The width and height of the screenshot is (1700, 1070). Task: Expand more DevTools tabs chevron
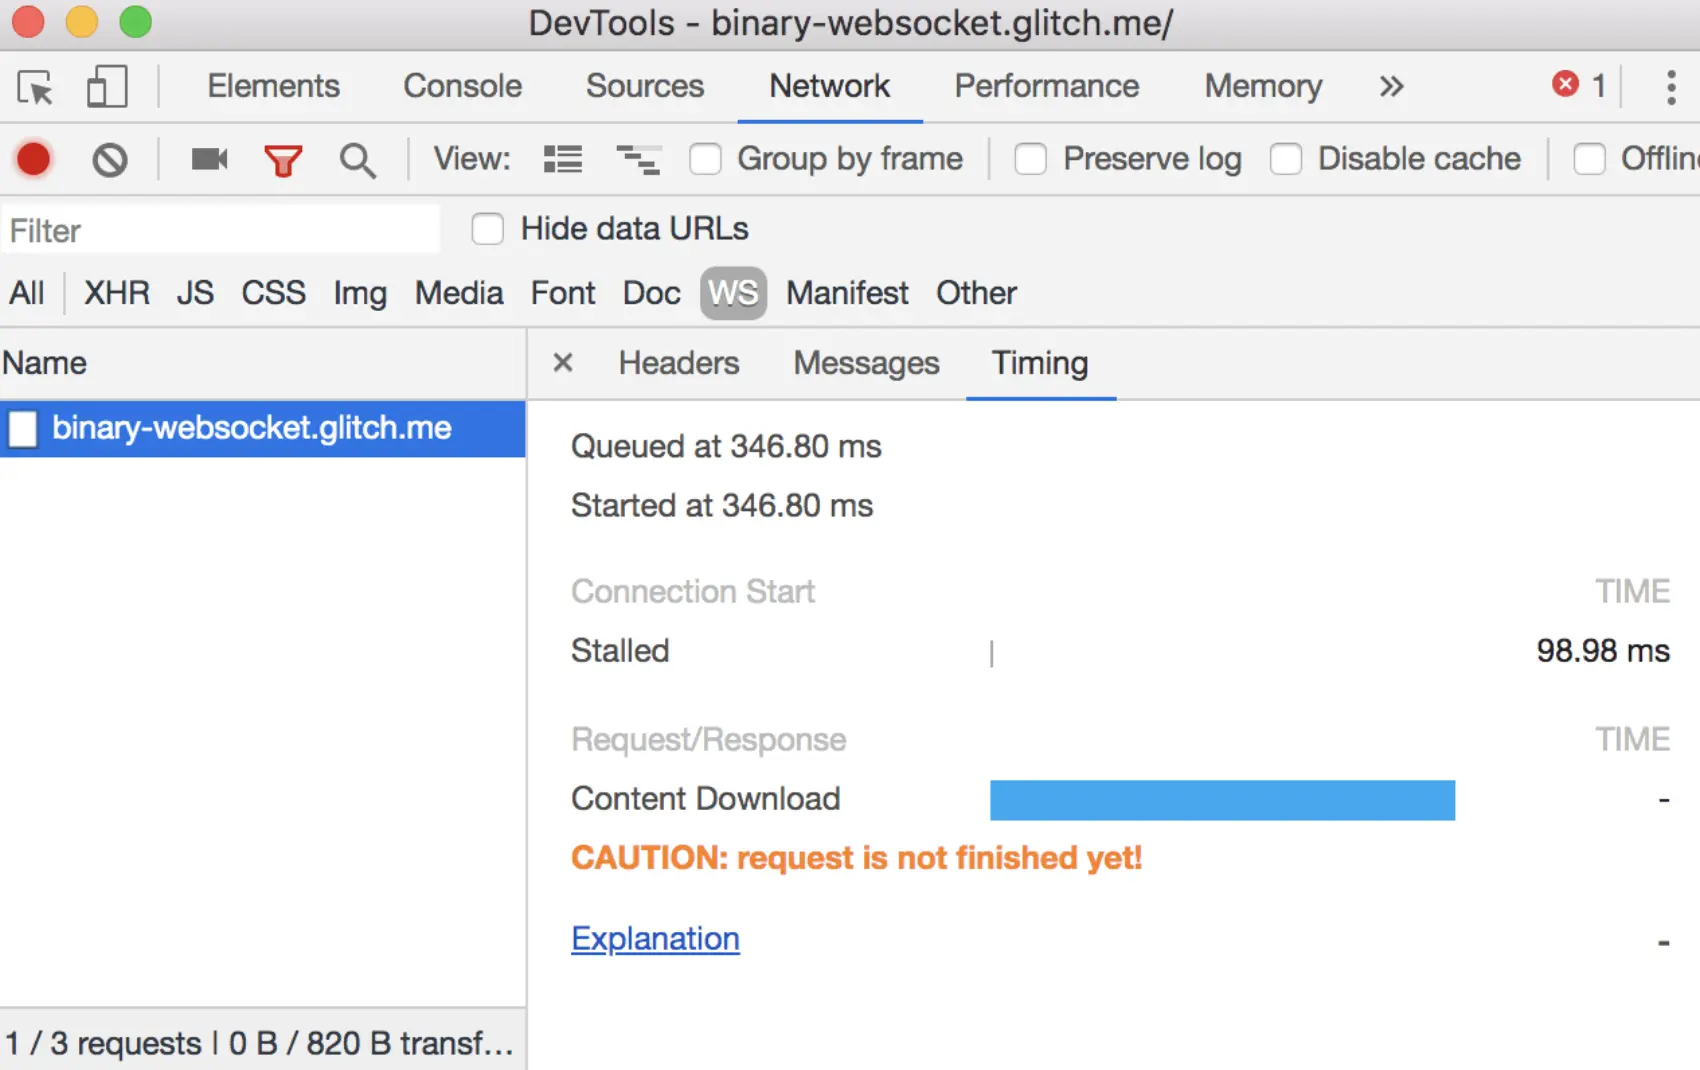click(1391, 87)
